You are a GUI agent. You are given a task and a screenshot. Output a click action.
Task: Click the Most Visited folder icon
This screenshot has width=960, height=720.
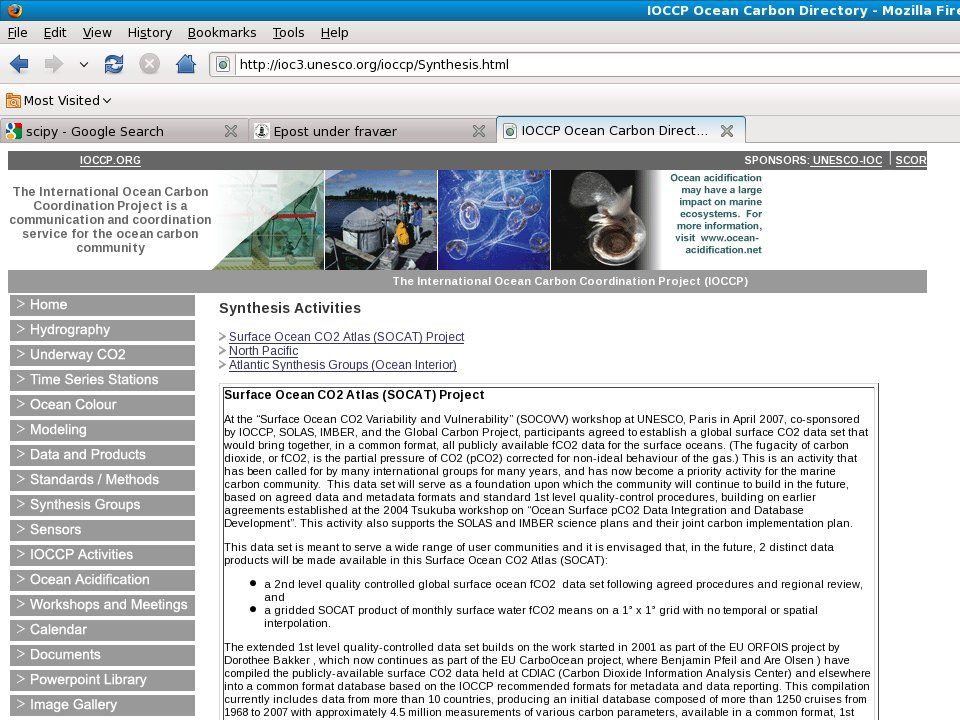tap(13, 100)
